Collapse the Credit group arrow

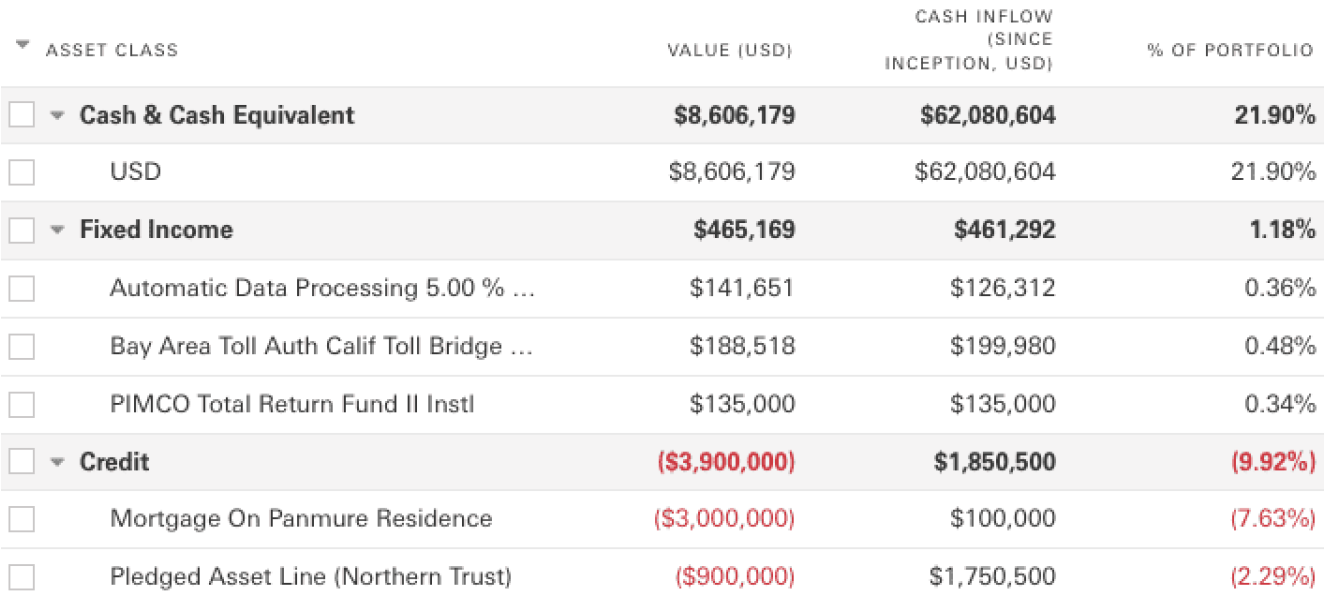tap(57, 463)
